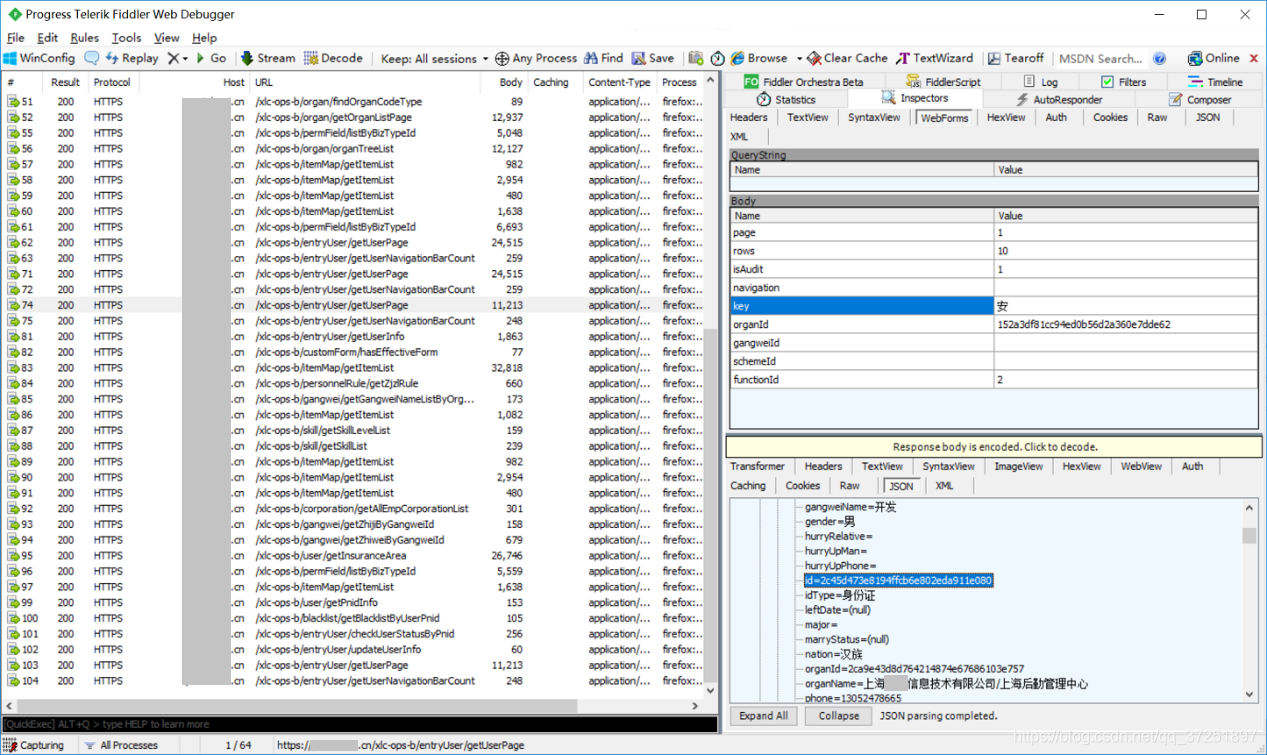This screenshot has height=755, width=1267.
Task: Open the Tools menu
Action: [127, 37]
